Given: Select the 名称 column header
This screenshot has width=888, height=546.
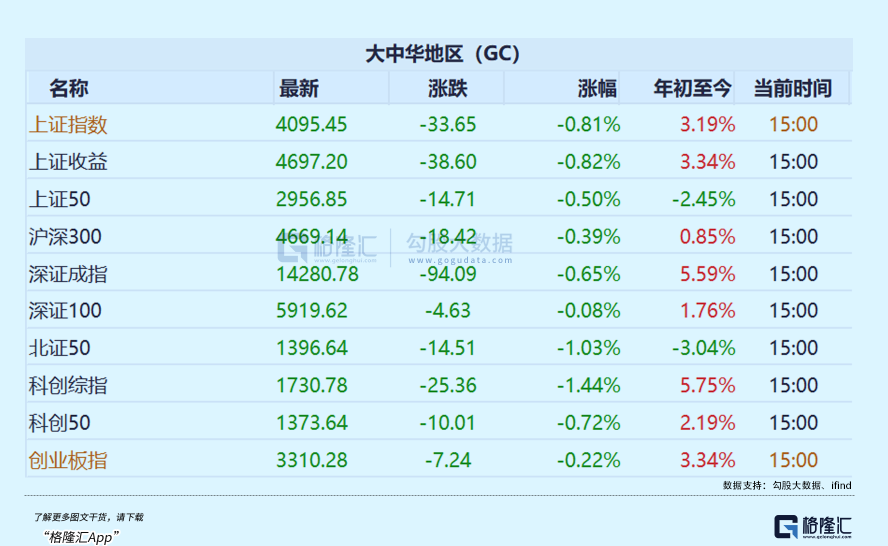Looking at the screenshot, I should (x=69, y=88).
